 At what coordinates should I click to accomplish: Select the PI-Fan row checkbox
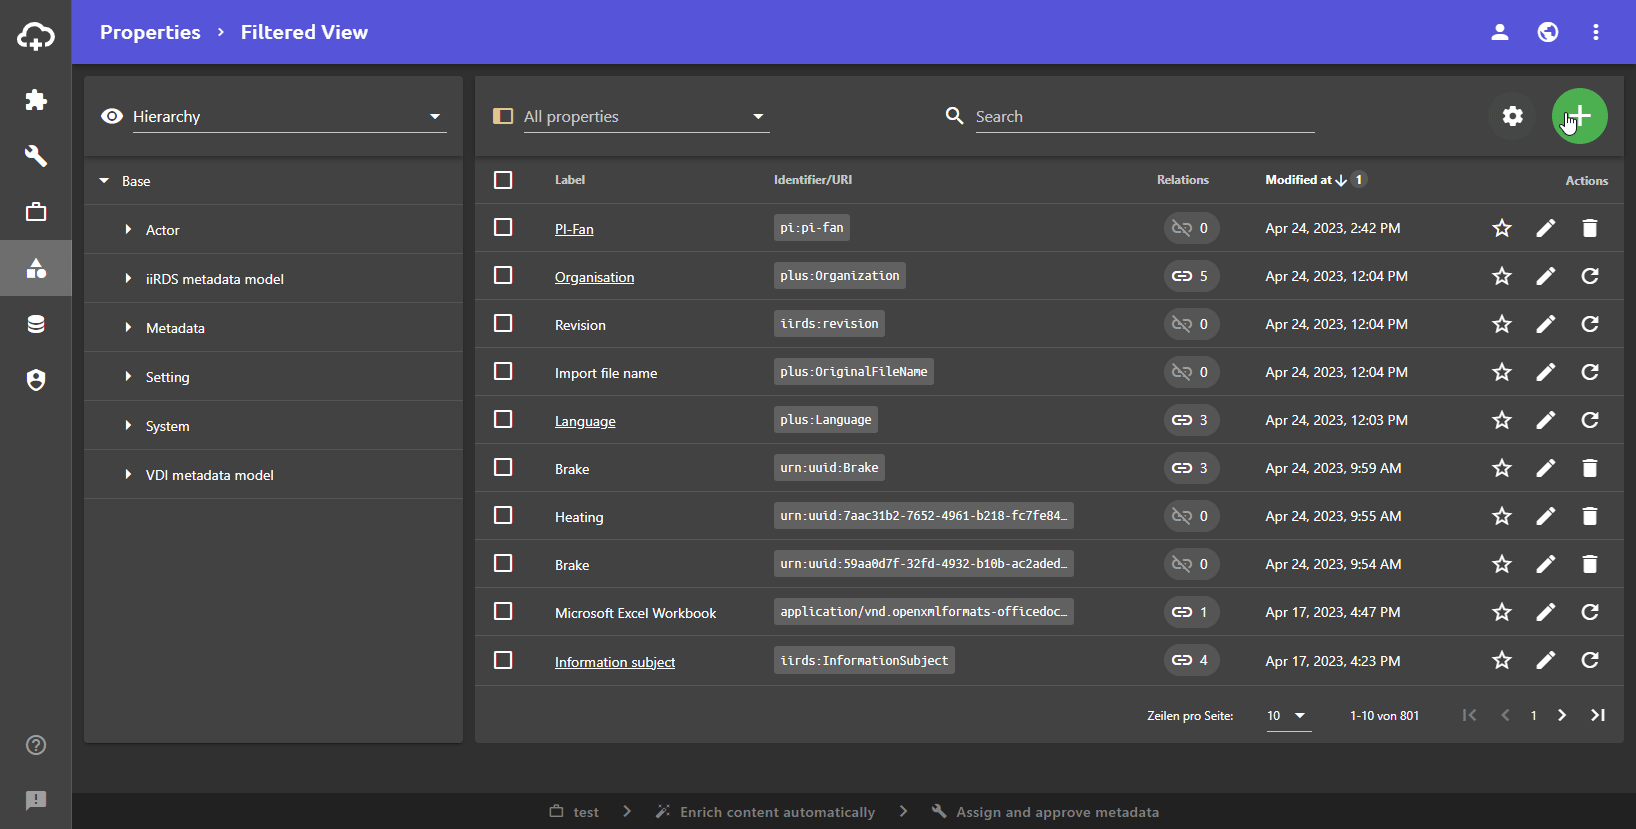[x=503, y=227]
